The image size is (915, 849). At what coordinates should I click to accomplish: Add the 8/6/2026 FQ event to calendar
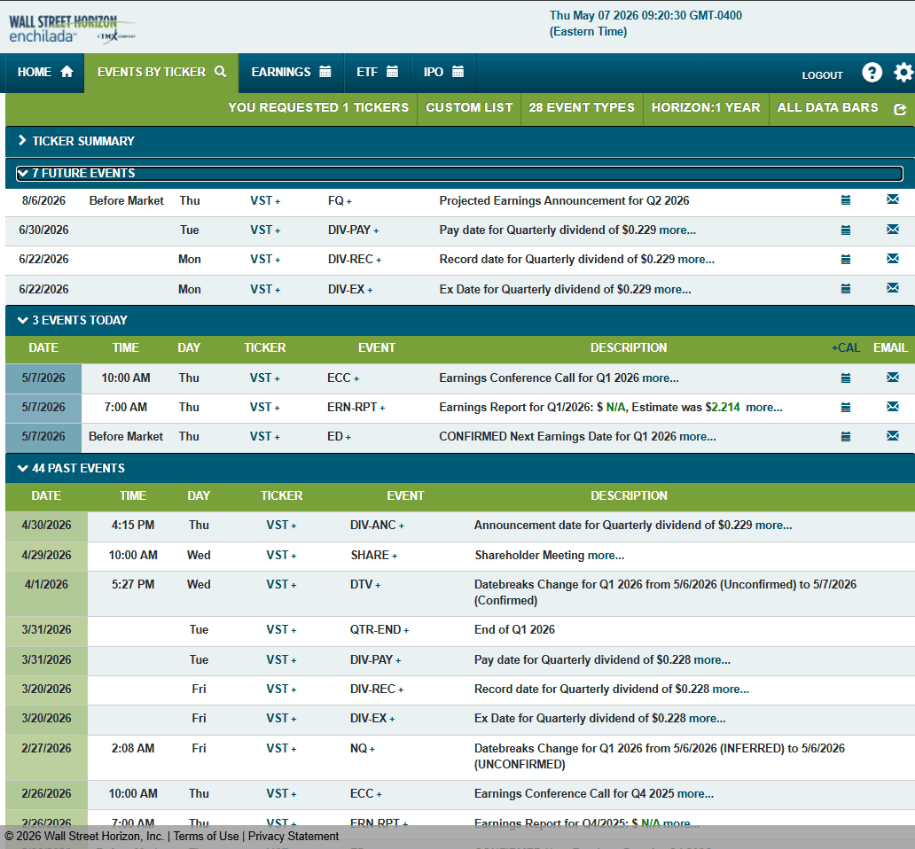click(x=845, y=200)
